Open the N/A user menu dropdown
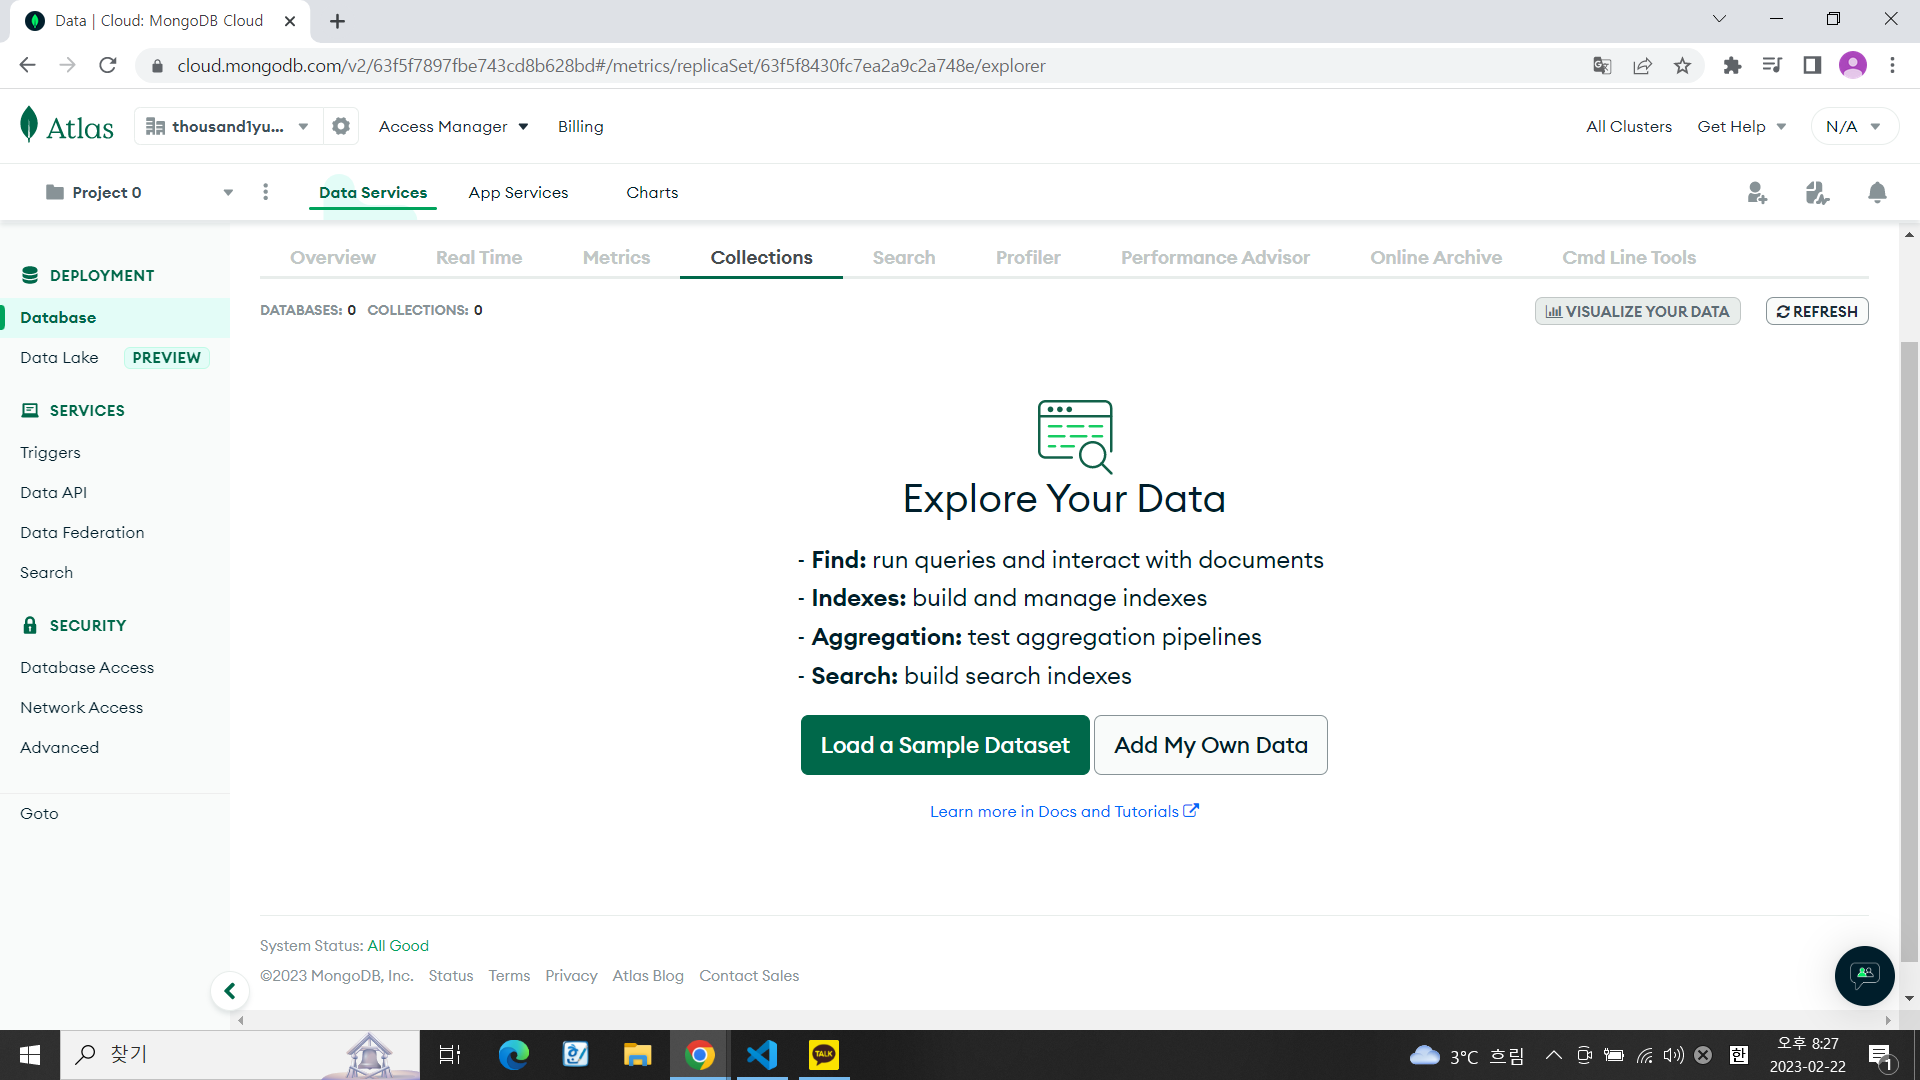The width and height of the screenshot is (1920, 1080). (1854, 126)
